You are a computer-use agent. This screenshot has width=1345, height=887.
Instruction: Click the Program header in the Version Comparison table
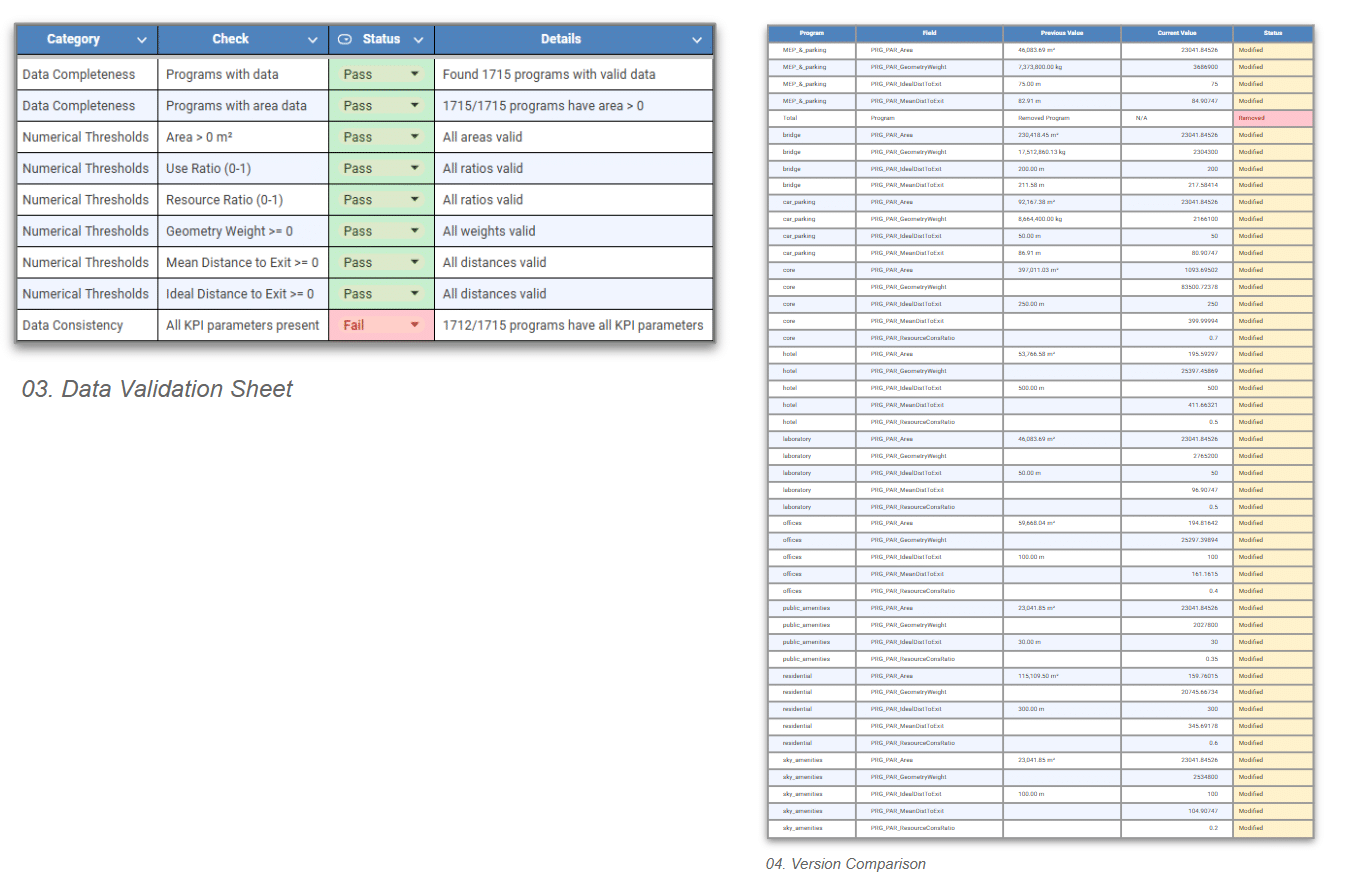click(811, 33)
